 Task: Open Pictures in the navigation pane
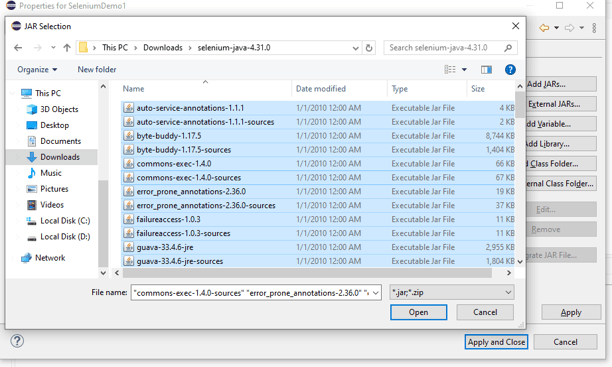click(54, 189)
